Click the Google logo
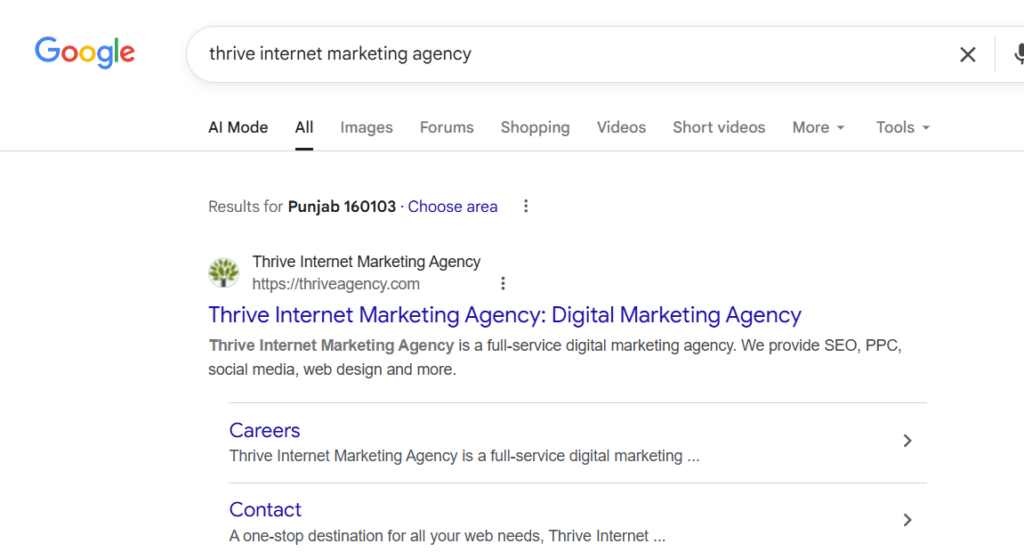Screen dimensions: 1024x560 pos(85,52)
